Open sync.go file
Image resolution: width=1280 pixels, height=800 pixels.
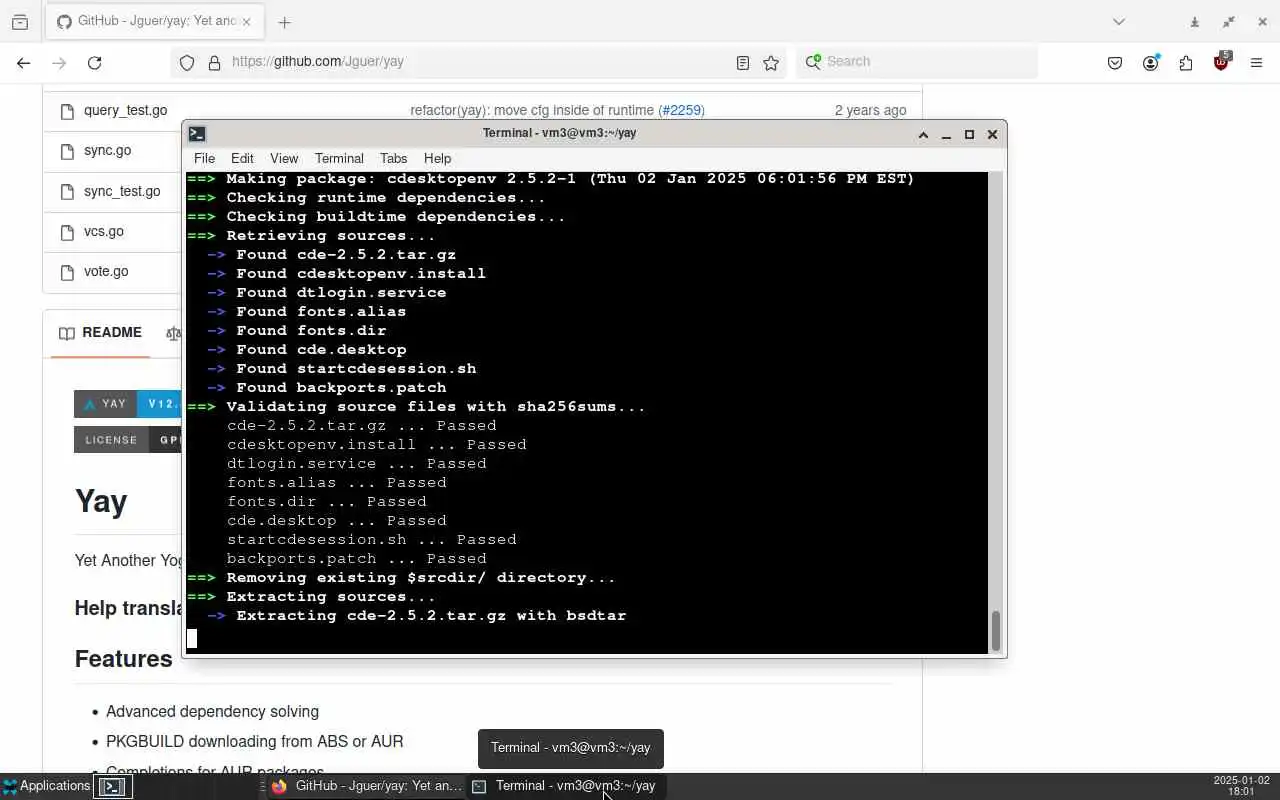[x=107, y=150]
